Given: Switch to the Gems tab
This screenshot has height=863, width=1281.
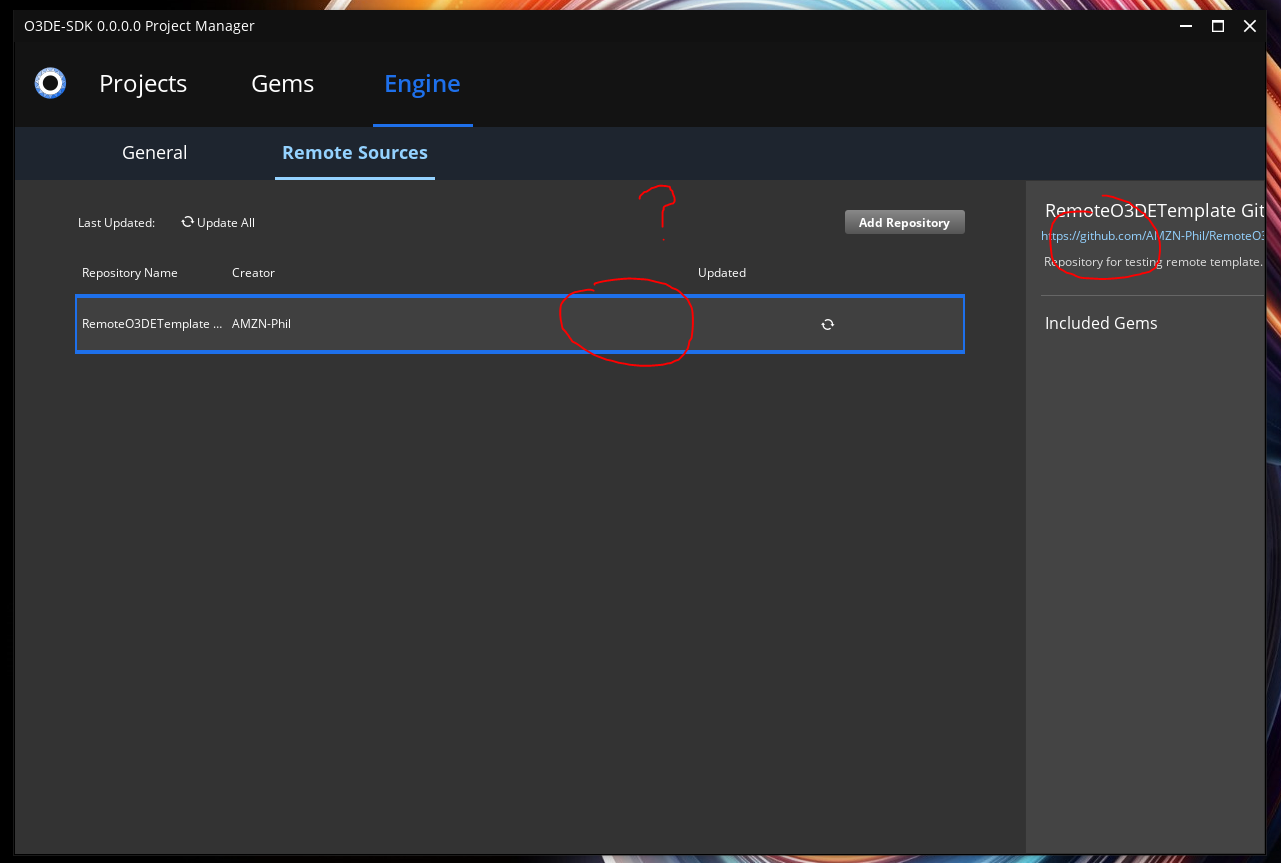Looking at the screenshot, I should [x=282, y=83].
